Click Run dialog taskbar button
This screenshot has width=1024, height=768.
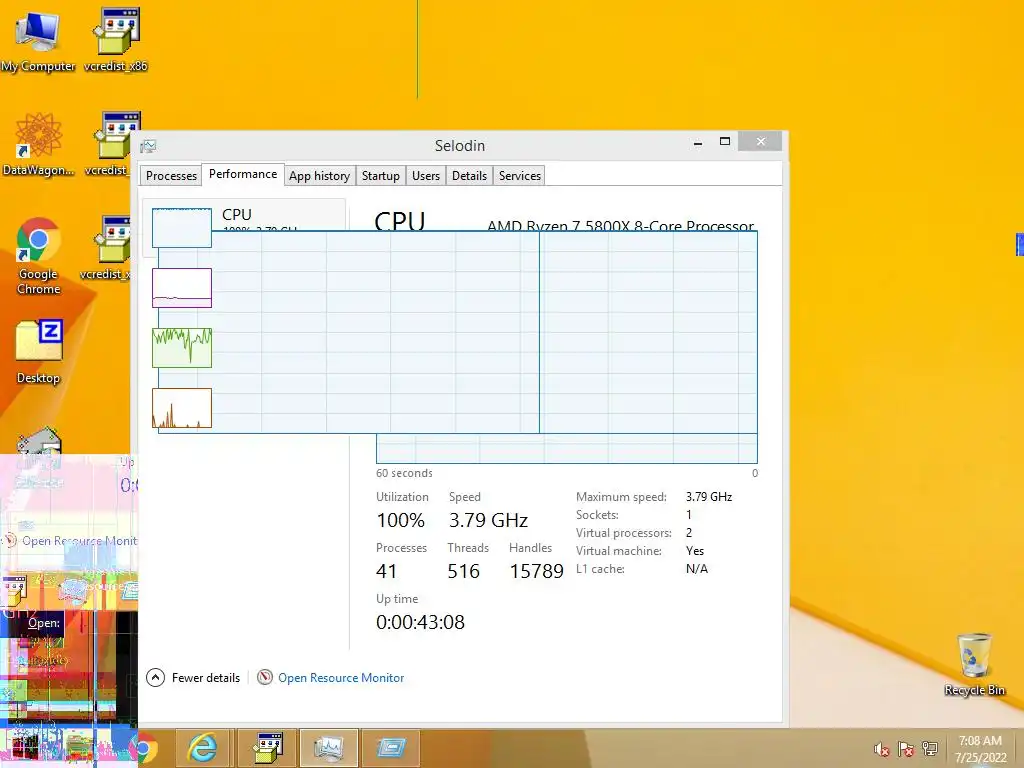tap(391, 748)
